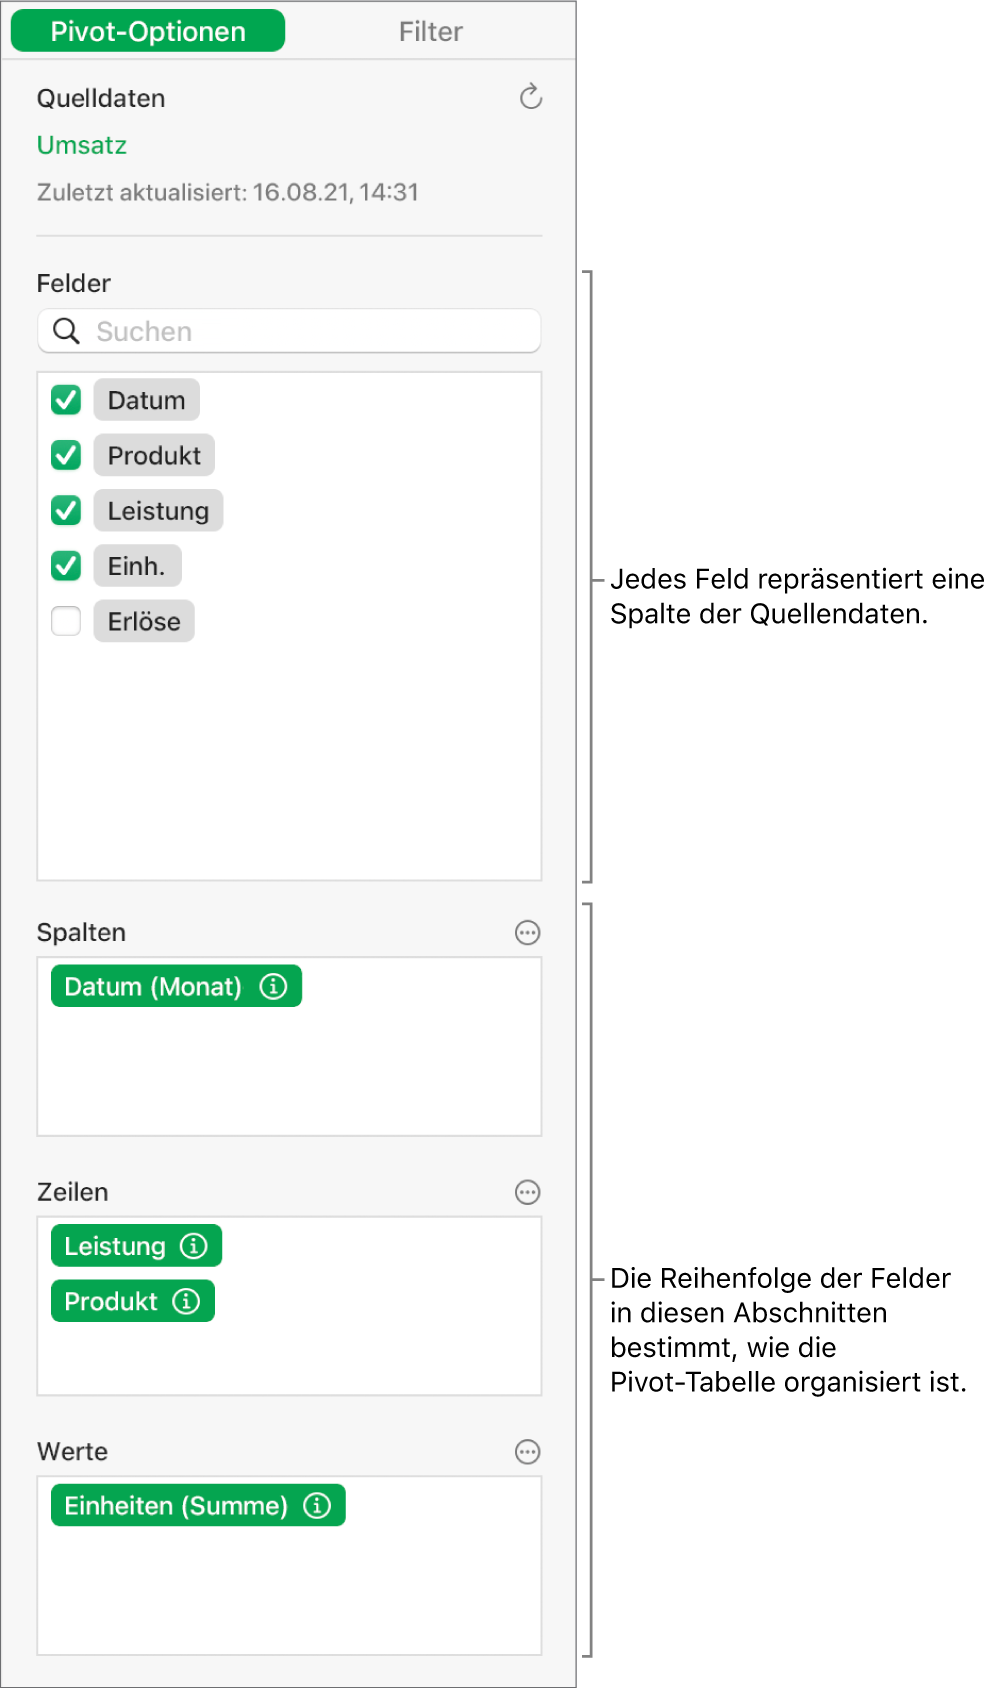Enable the Erlöse field checkbox
The height and width of the screenshot is (1689, 1000).
click(66, 621)
